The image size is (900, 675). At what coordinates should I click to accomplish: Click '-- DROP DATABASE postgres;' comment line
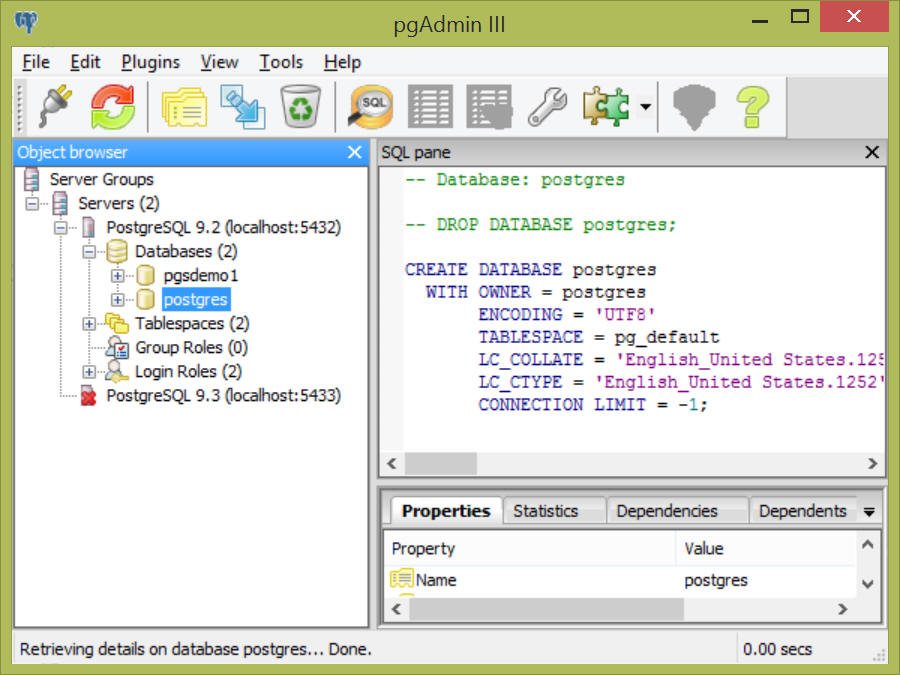(541, 224)
